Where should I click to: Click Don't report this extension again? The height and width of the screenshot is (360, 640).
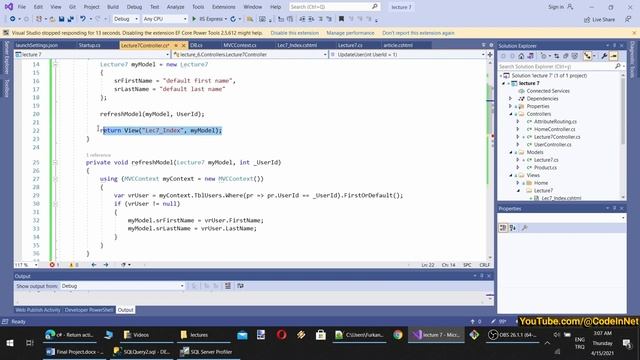click(418, 33)
